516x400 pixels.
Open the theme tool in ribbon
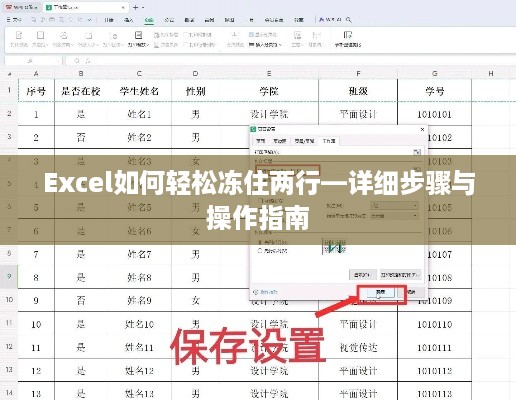(297, 39)
